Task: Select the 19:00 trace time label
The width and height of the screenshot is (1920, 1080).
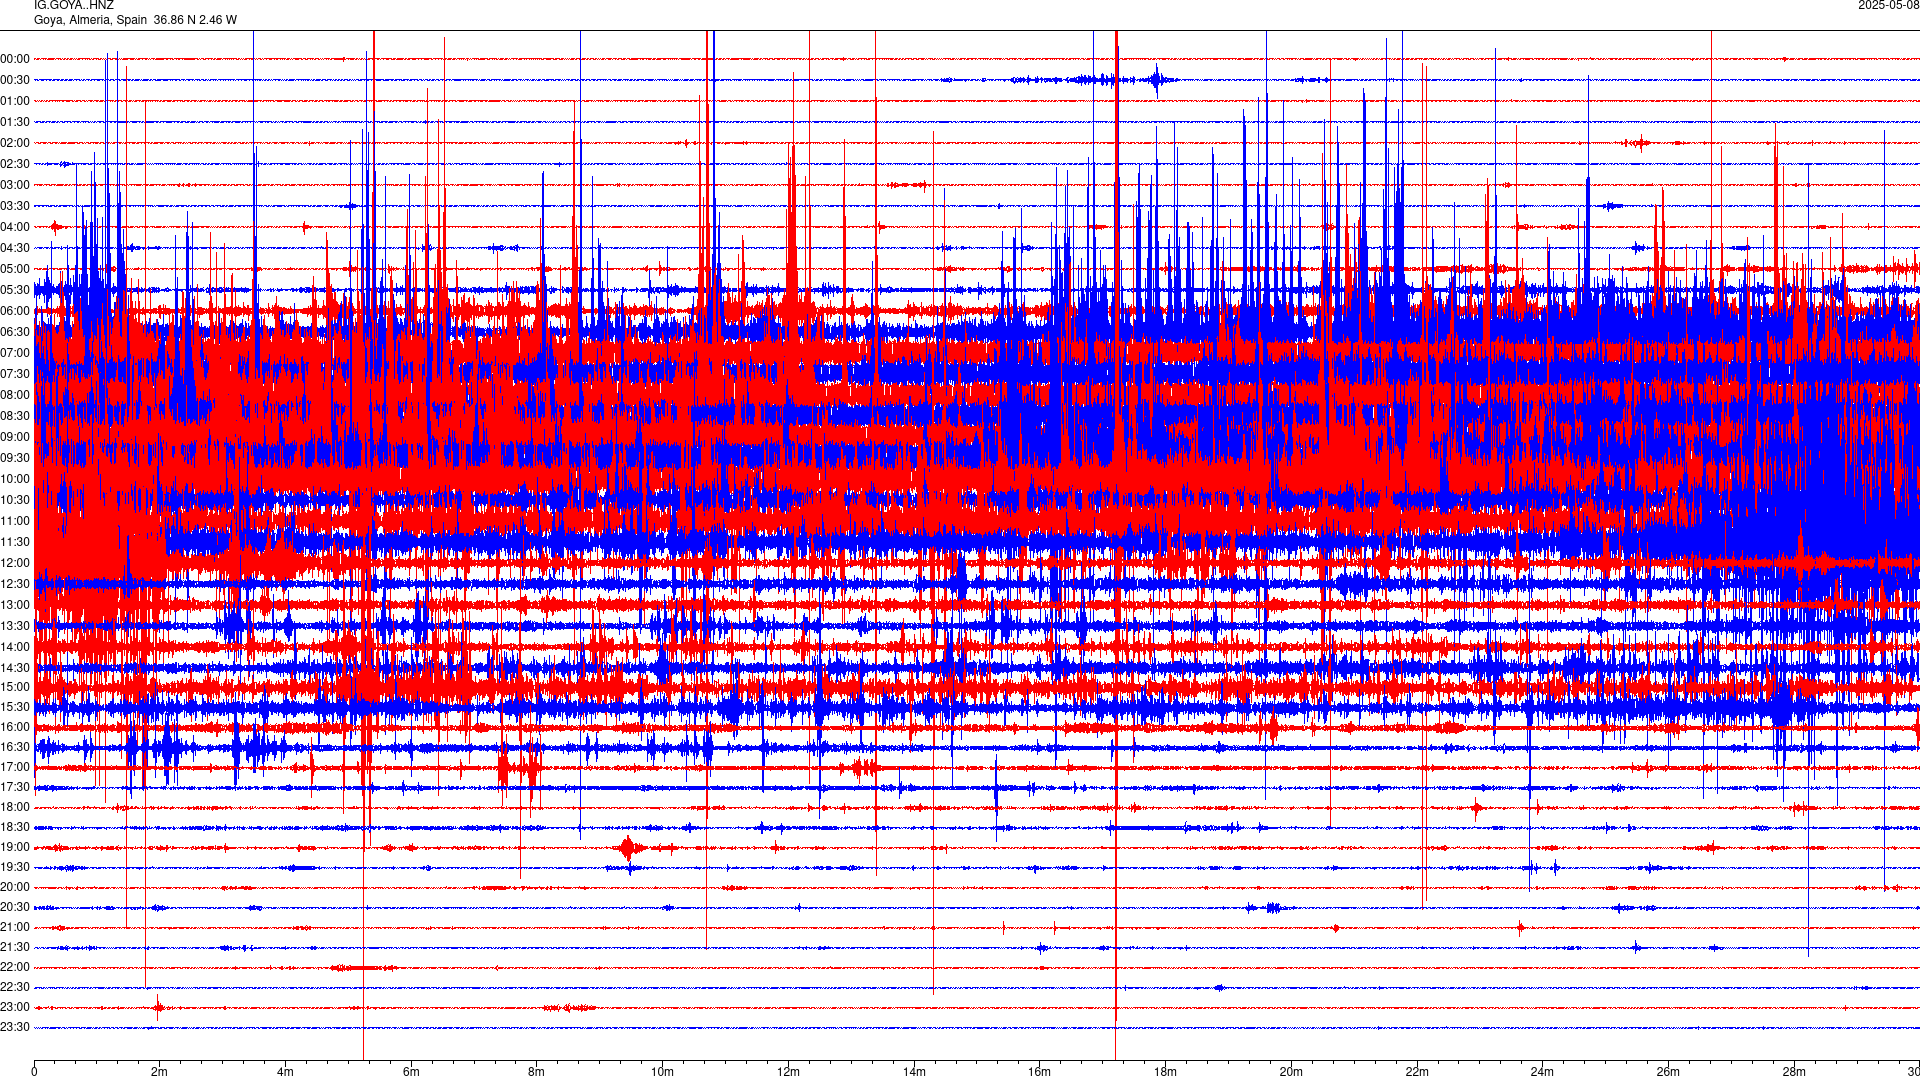Action: coord(15,847)
